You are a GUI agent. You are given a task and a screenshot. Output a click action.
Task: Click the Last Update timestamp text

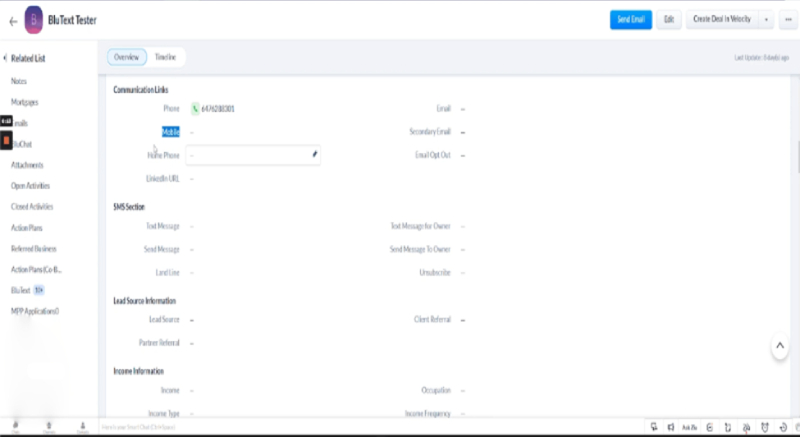[761, 58]
